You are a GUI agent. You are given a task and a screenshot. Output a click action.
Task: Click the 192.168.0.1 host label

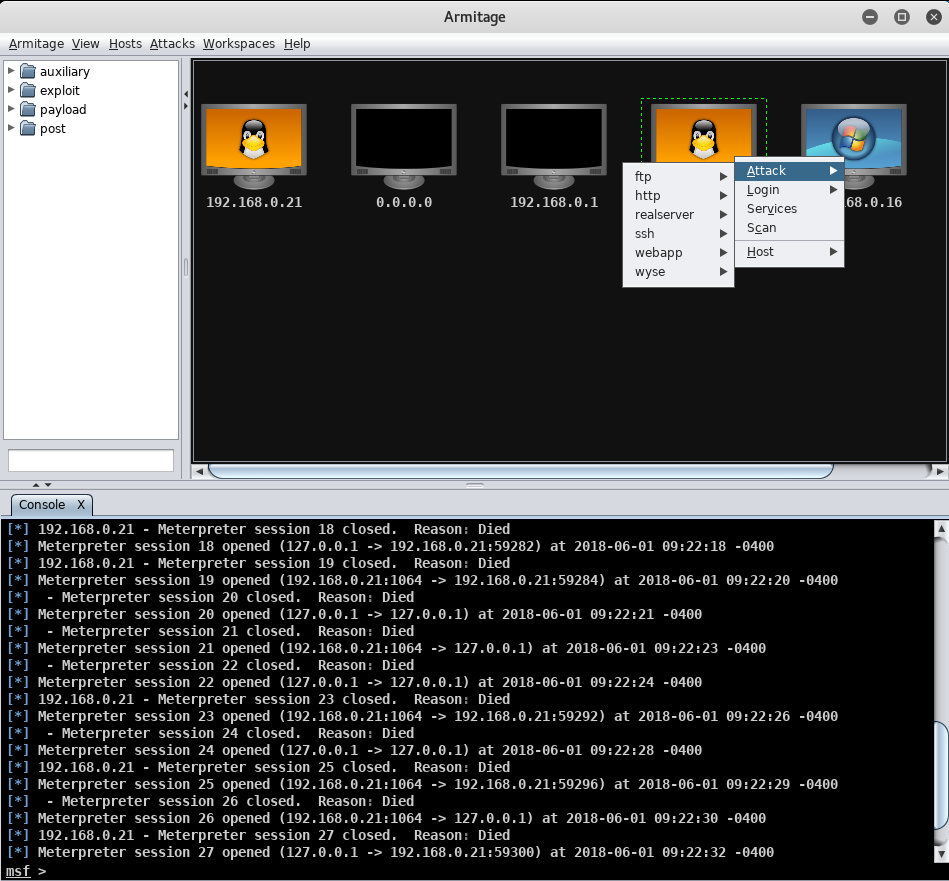pyautogui.click(x=554, y=202)
